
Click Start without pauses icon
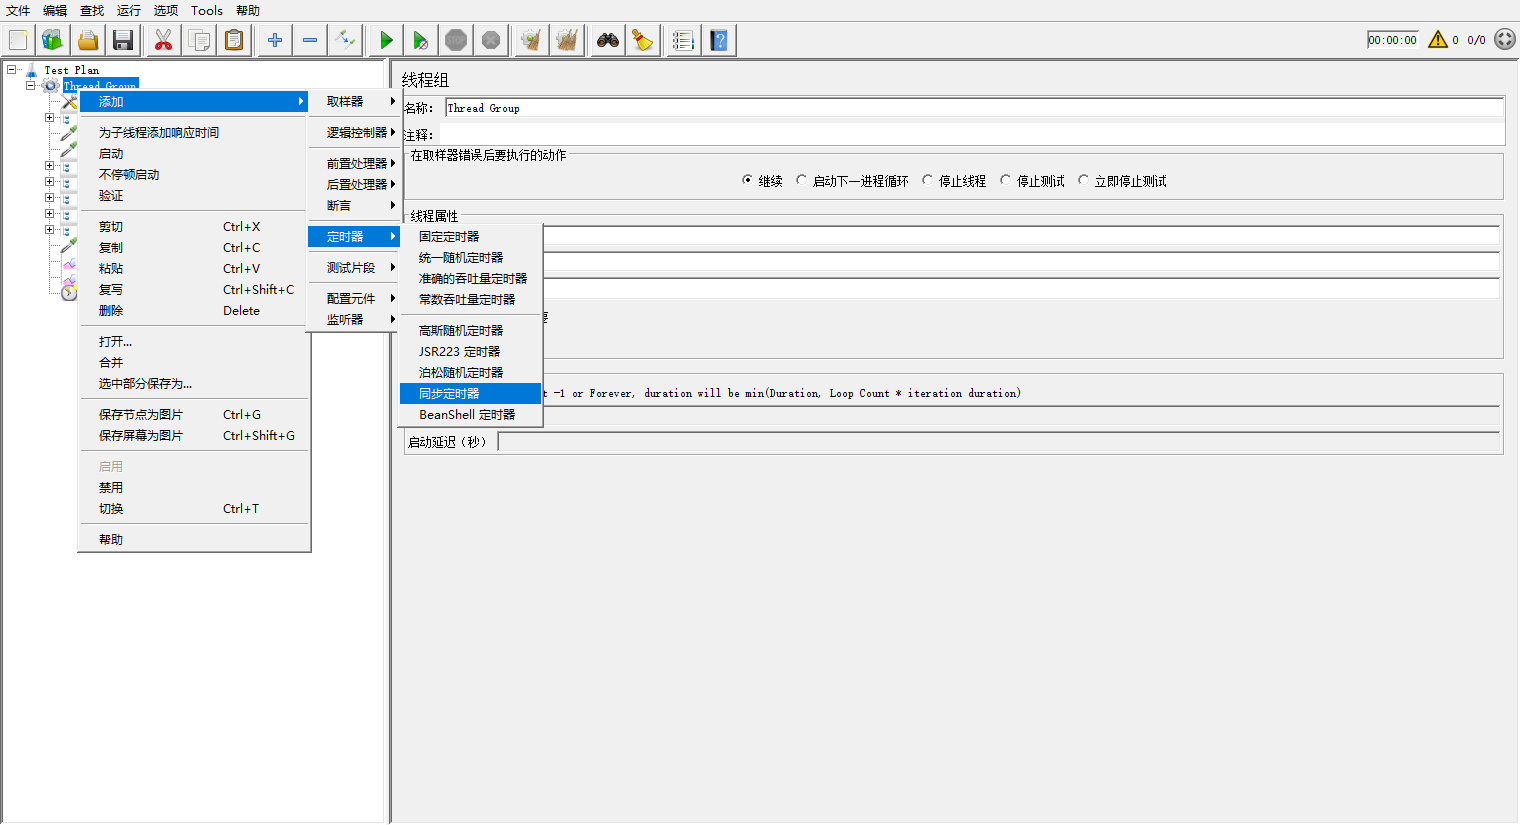[420, 40]
